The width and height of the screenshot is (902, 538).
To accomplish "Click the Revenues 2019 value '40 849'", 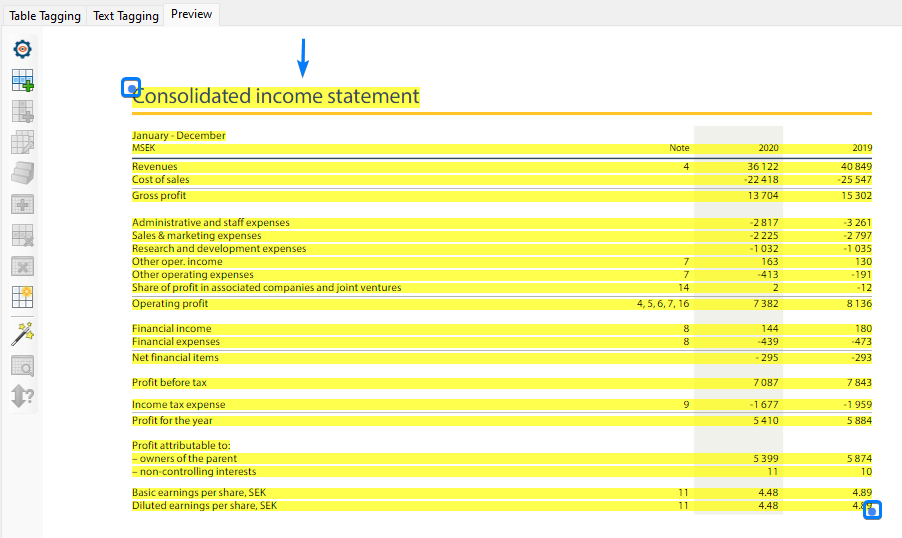I will click(x=856, y=166).
